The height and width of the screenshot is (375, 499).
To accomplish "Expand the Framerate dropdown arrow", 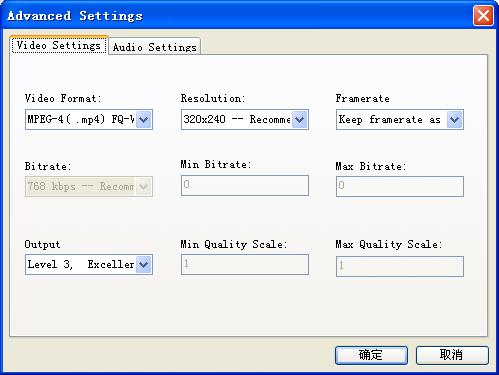I will pos(455,119).
